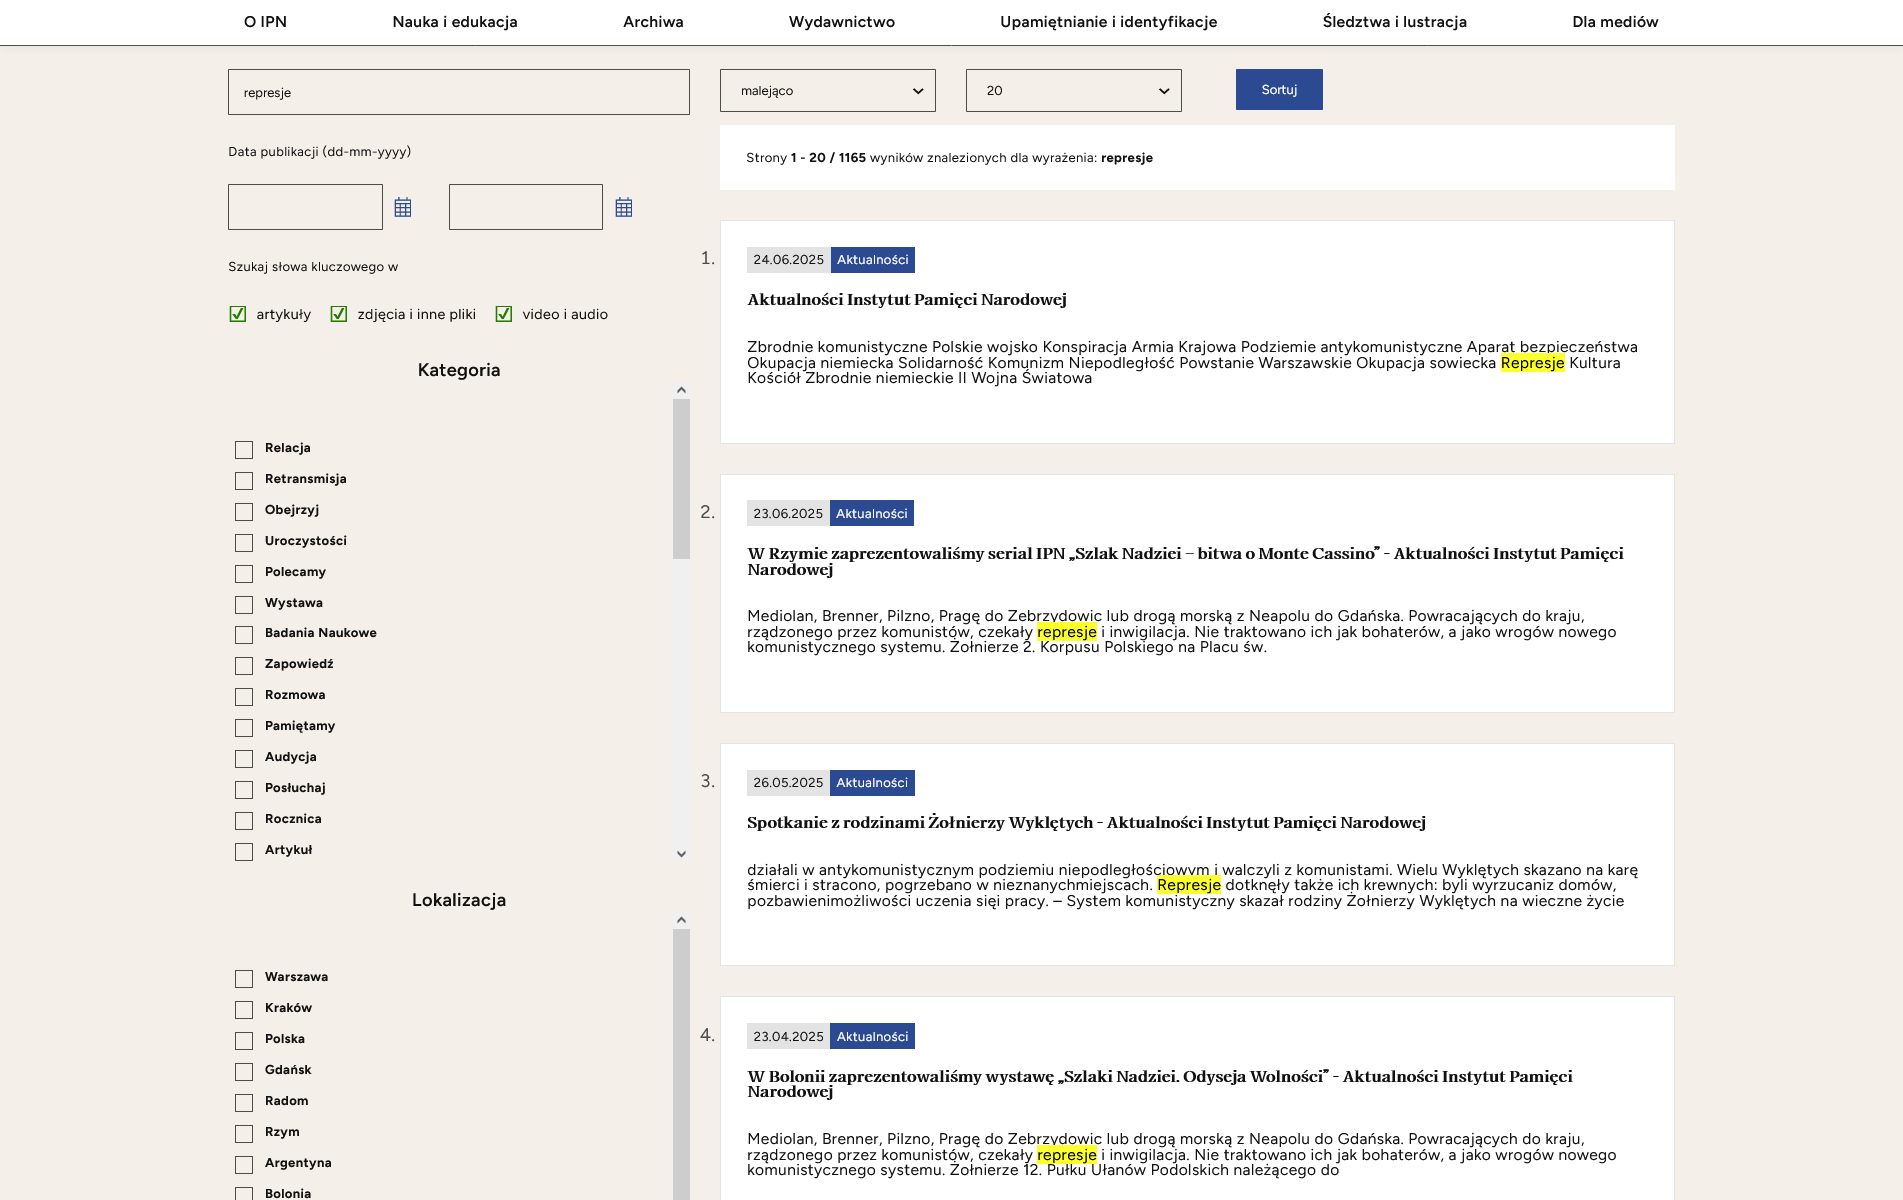Open the Śledztwa i lustracja menu

click(x=1394, y=22)
